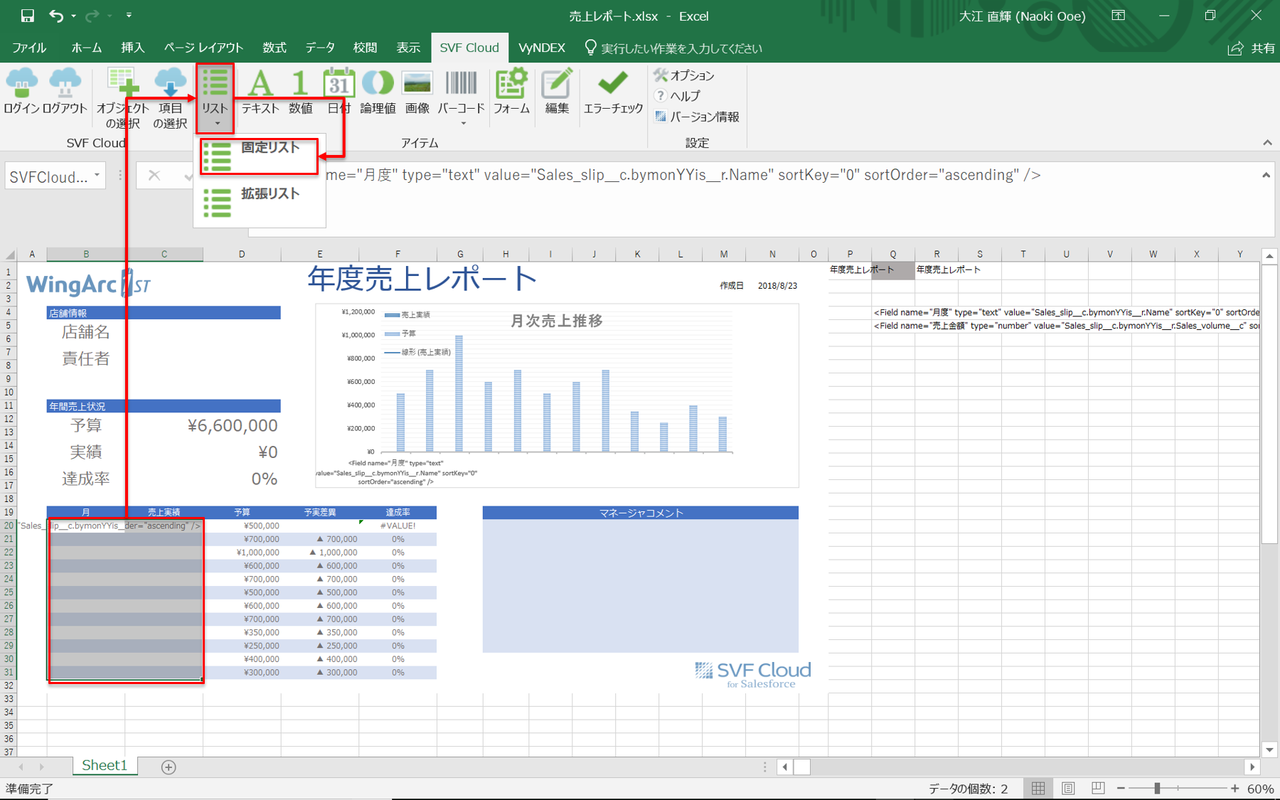Image resolution: width=1280 pixels, height=800 pixels.
Task: Zoom in with plus button
Action: point(1234,789)
